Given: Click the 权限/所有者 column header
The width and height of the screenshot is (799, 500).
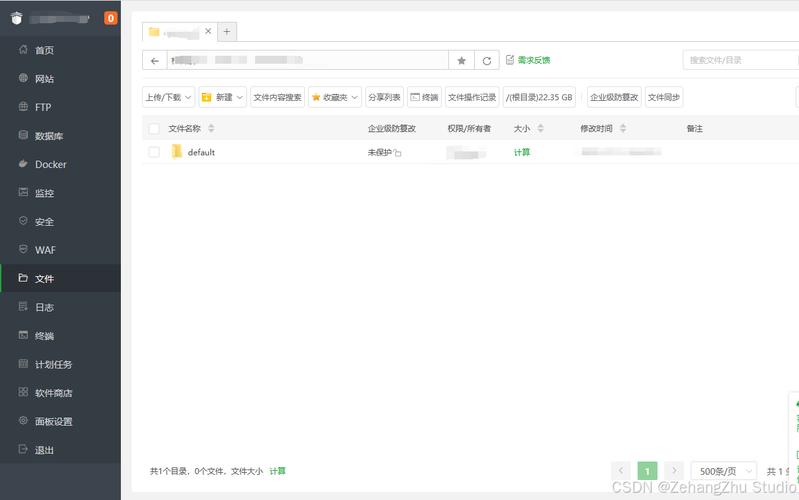Looking at the screenshot, I should (469, 128).
